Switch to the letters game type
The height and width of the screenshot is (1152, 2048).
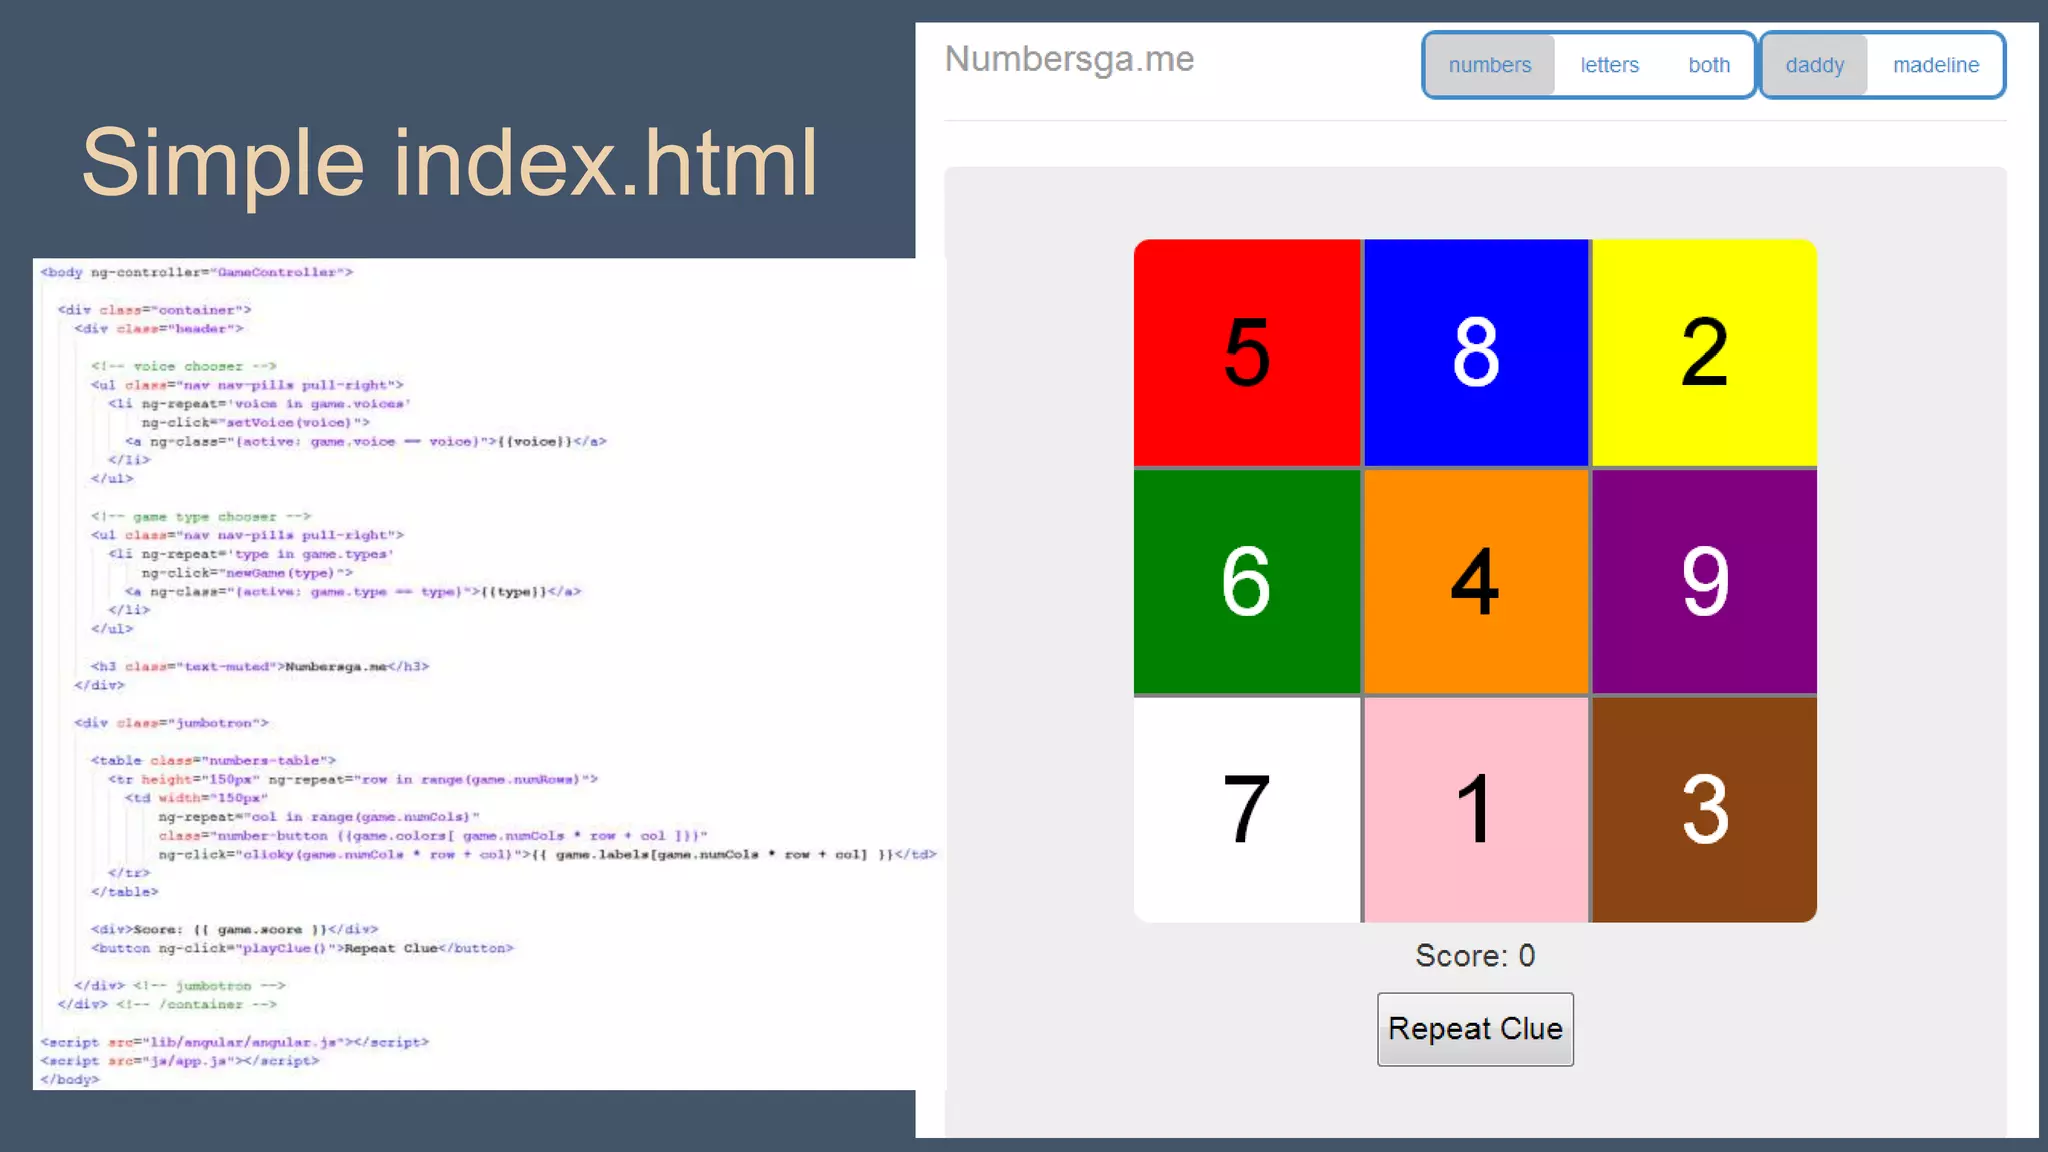tap(1609, 65)
